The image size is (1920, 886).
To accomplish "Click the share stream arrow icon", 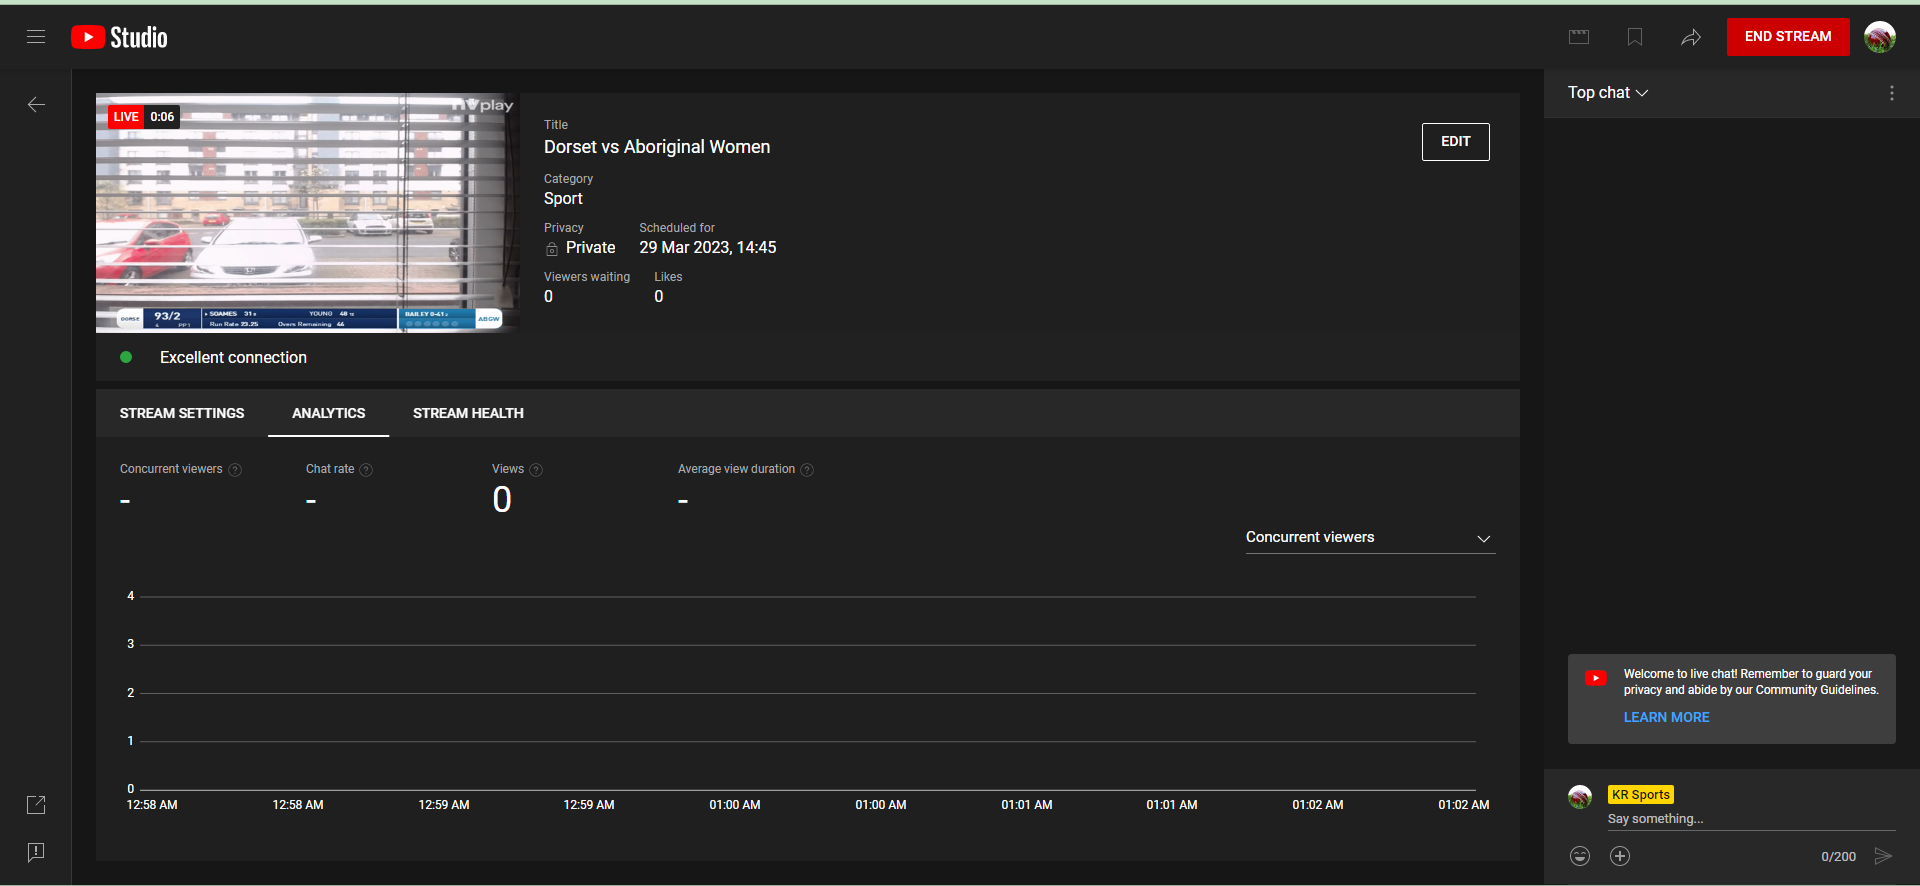I will (x=1691, y=37).
